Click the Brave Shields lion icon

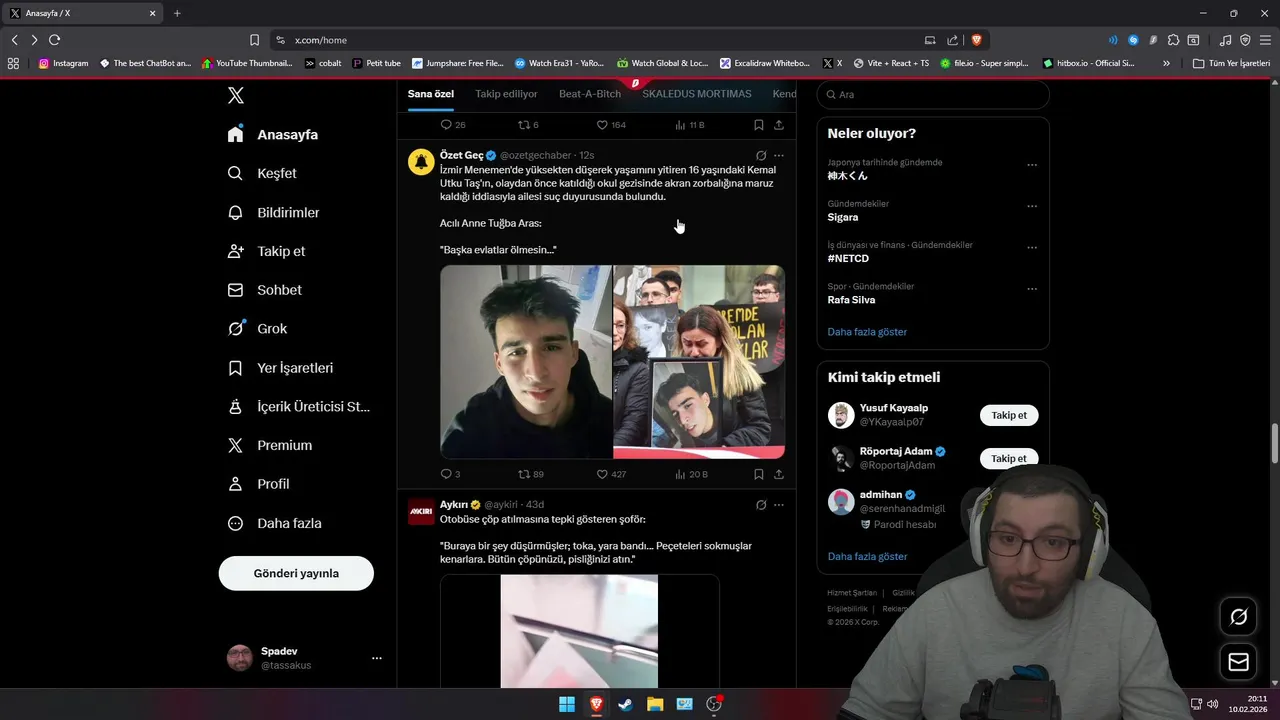(977, 40)
